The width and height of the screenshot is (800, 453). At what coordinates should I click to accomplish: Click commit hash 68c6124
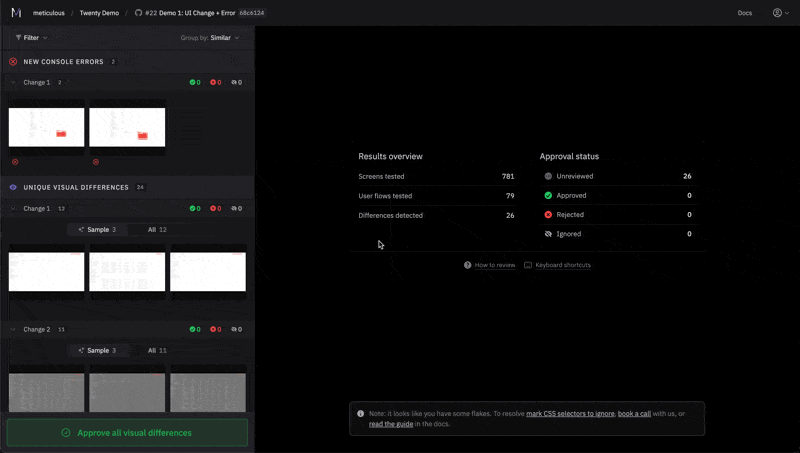tap(252, 13)
